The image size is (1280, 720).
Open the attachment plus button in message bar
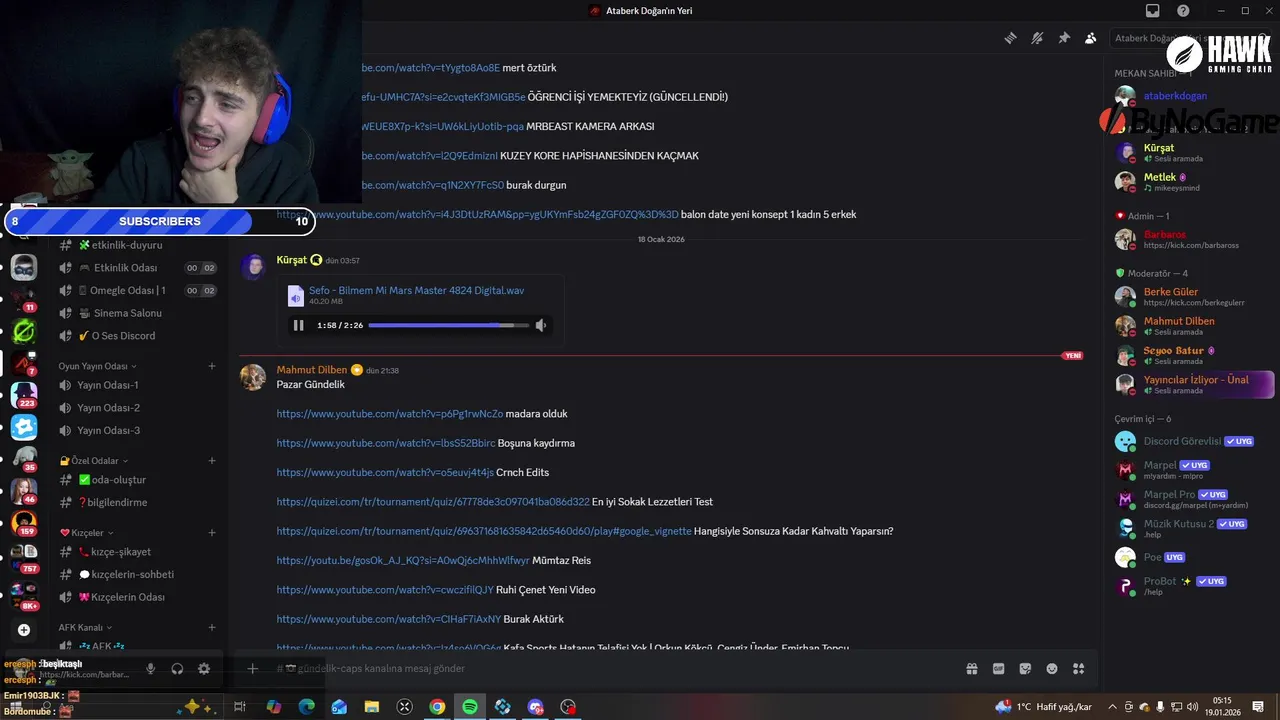coord(253,669)
